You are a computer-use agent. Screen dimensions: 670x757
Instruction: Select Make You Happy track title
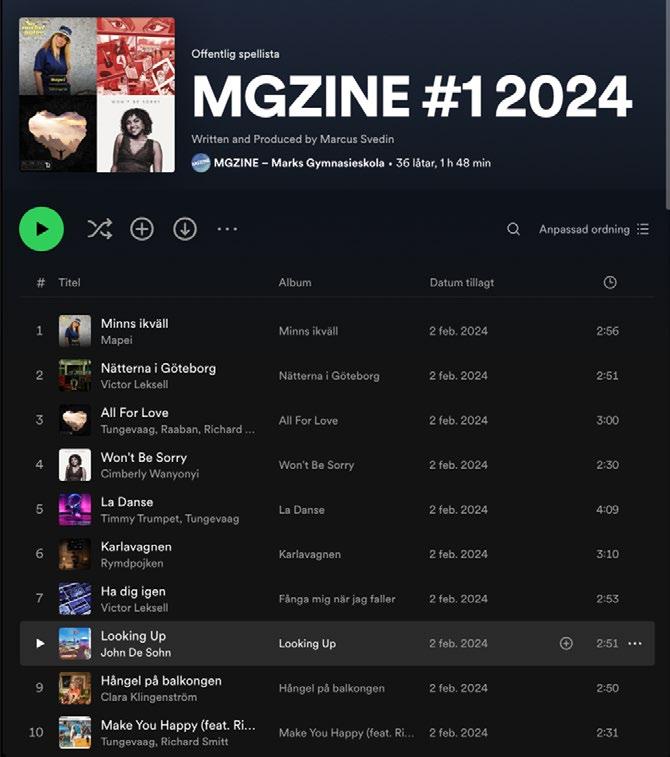(x=178, y=725)
